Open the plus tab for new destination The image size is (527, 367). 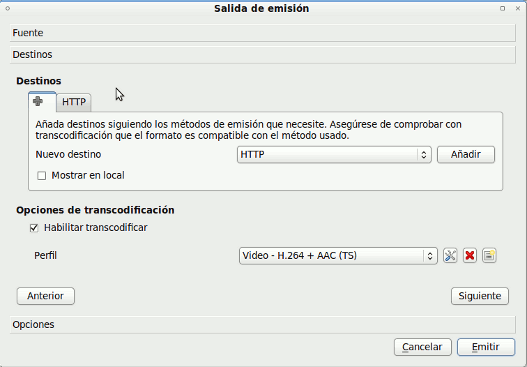42,101
